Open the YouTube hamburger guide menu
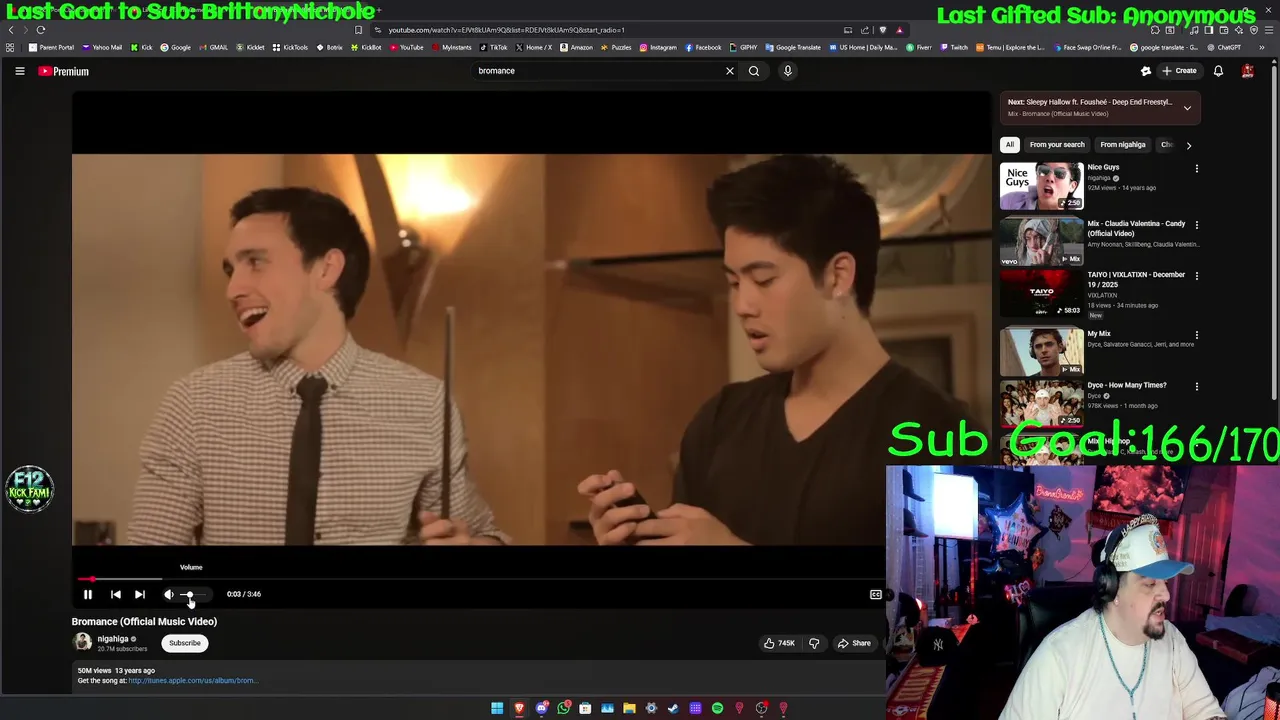This screenshot has height=720, width=1280. pyautogui.click(x=19, y=71)
